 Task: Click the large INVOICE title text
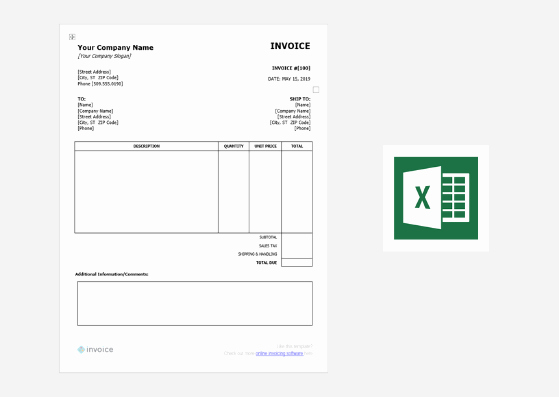(290, 46)
